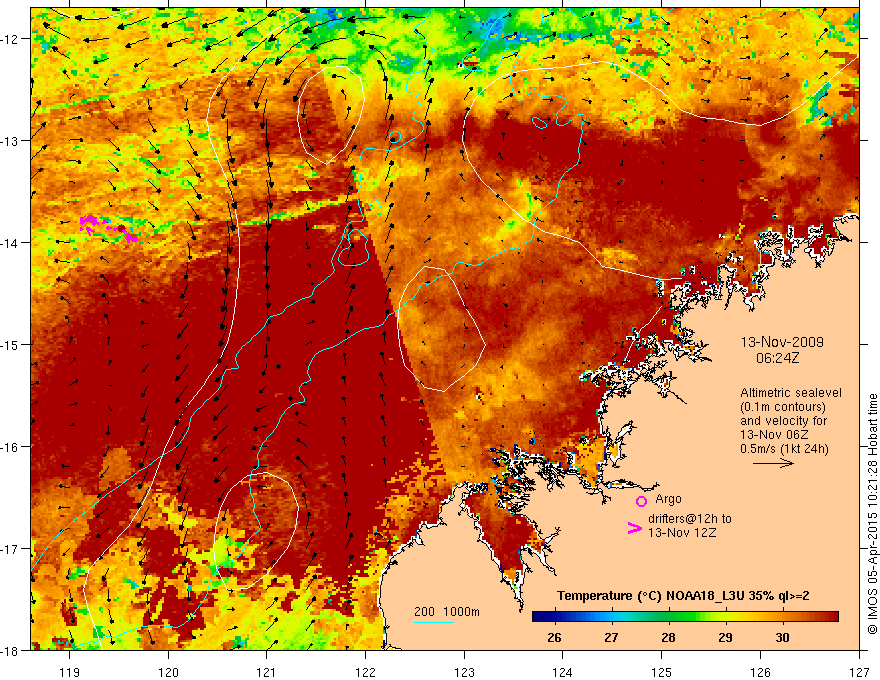Click the longitude axis label '125'

662,672
